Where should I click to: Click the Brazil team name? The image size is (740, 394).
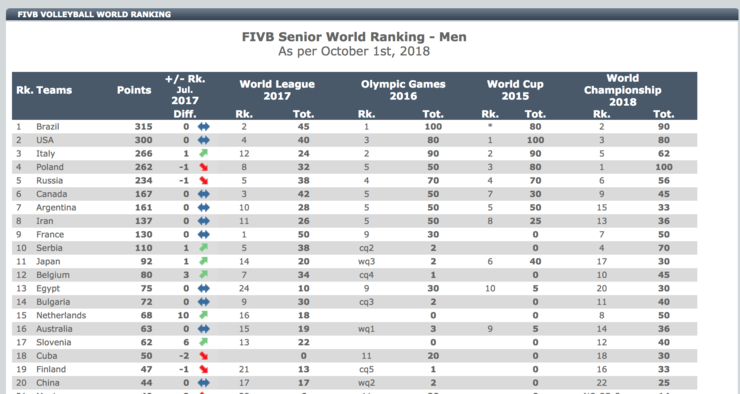[x=48, y=126]
